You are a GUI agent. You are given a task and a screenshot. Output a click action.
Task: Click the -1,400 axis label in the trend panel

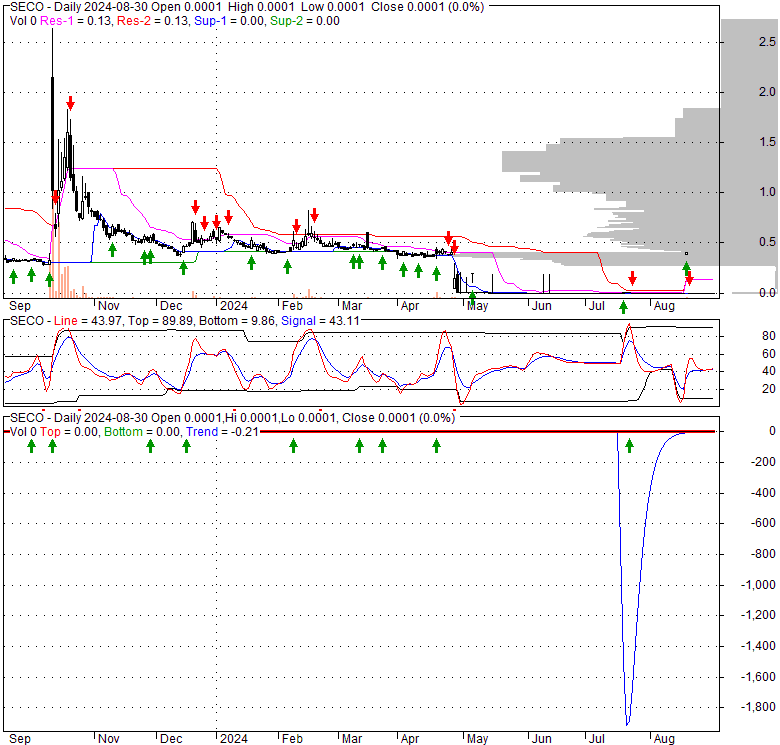[758, 646]
